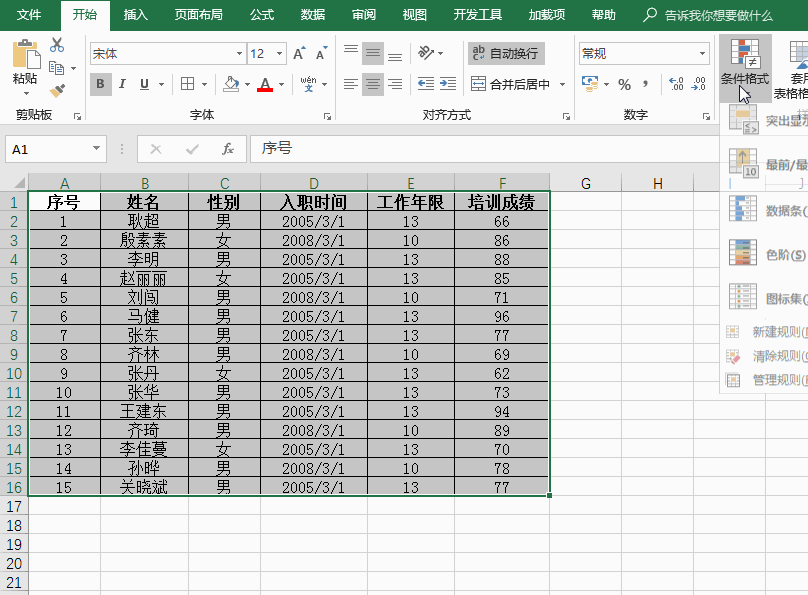Toggle Italic formatting
The height and width of the screenshot is (595, 808).
point(122,84)
